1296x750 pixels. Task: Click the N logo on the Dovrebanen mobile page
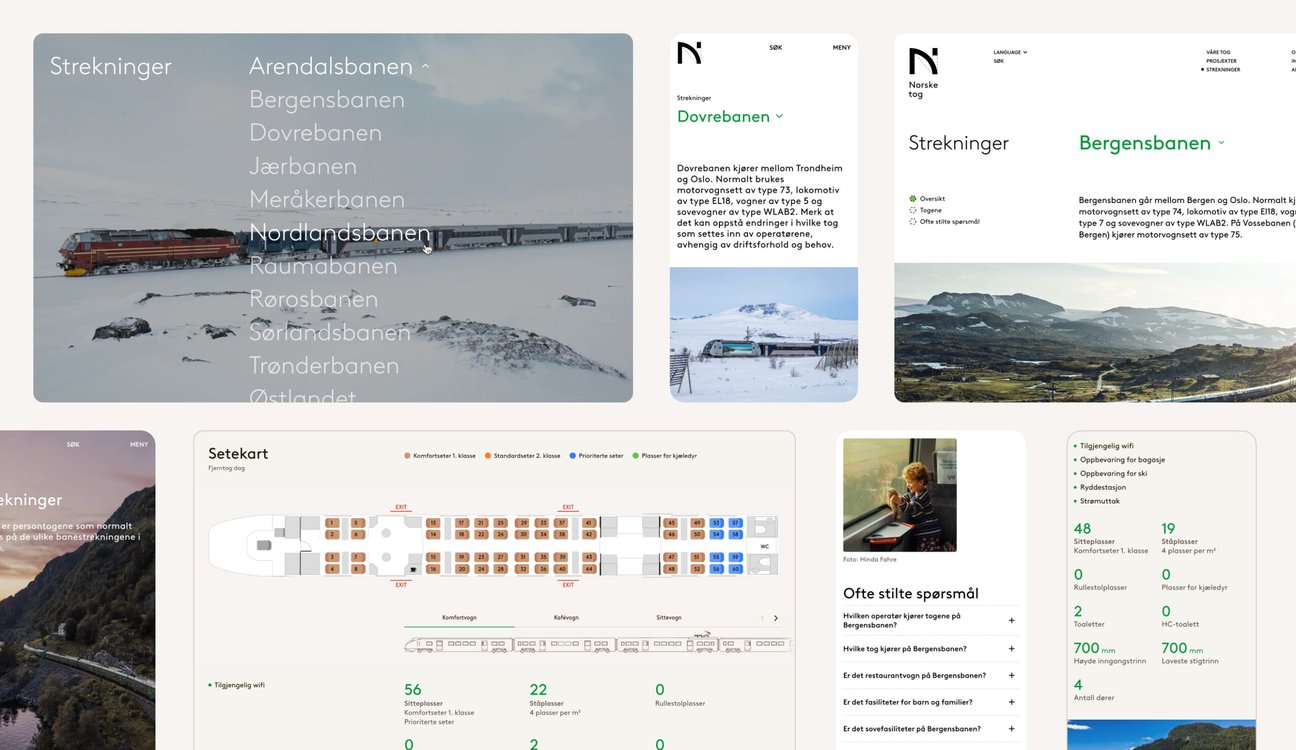689,53
